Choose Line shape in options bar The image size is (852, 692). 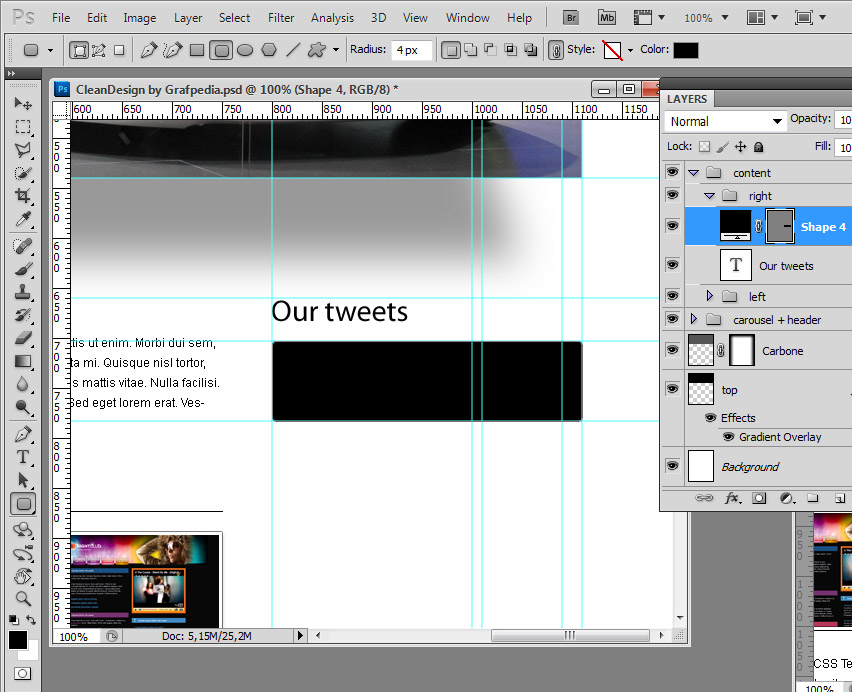coord(293,51)
